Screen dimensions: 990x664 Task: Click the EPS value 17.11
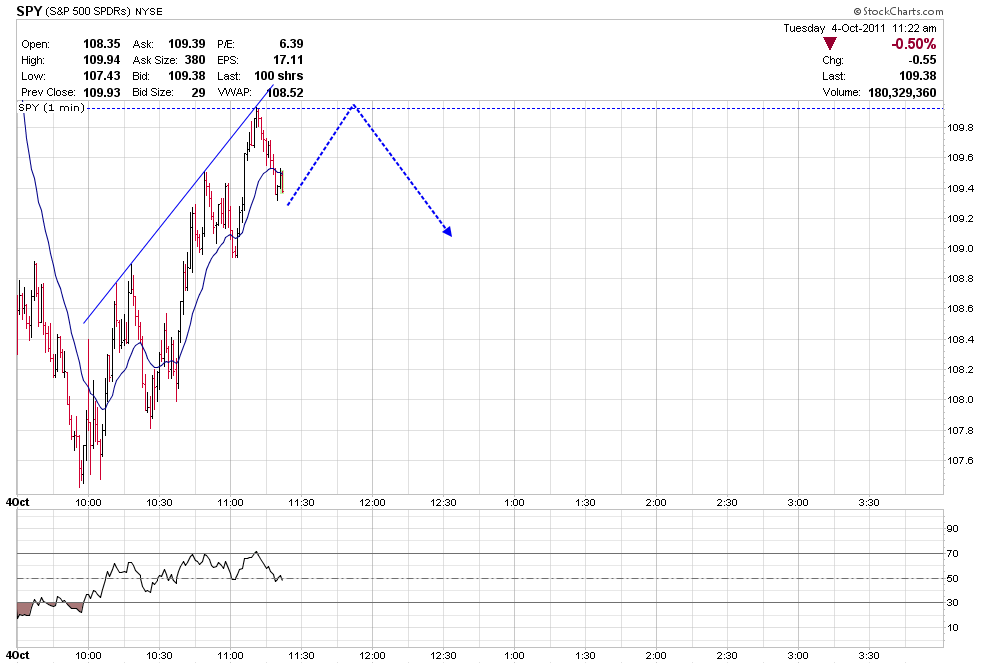coord(289,60)
